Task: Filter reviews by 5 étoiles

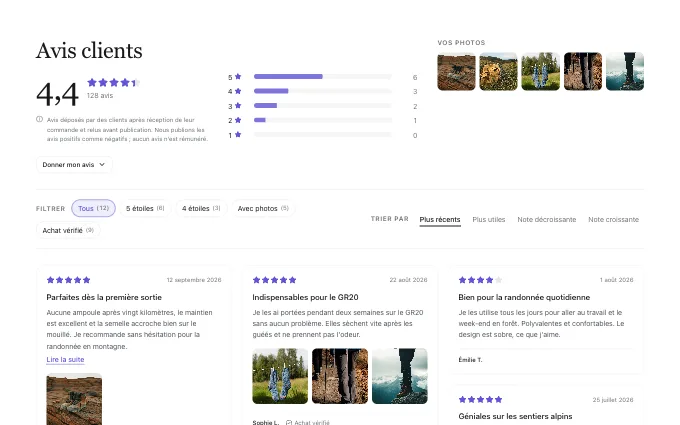Action: coord(145,208)
